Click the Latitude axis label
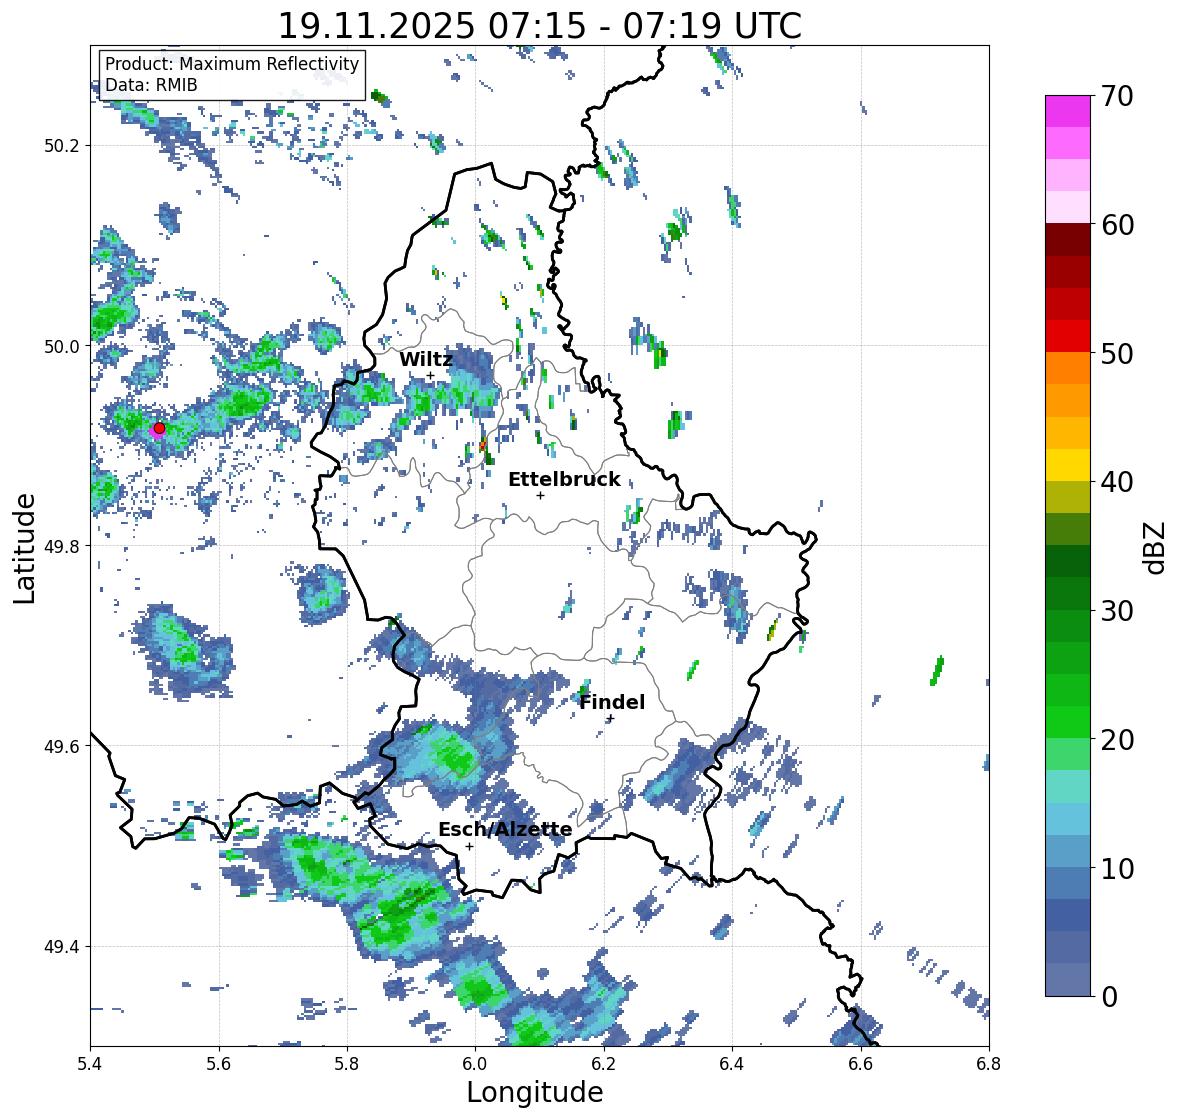 tap(24, 548)
